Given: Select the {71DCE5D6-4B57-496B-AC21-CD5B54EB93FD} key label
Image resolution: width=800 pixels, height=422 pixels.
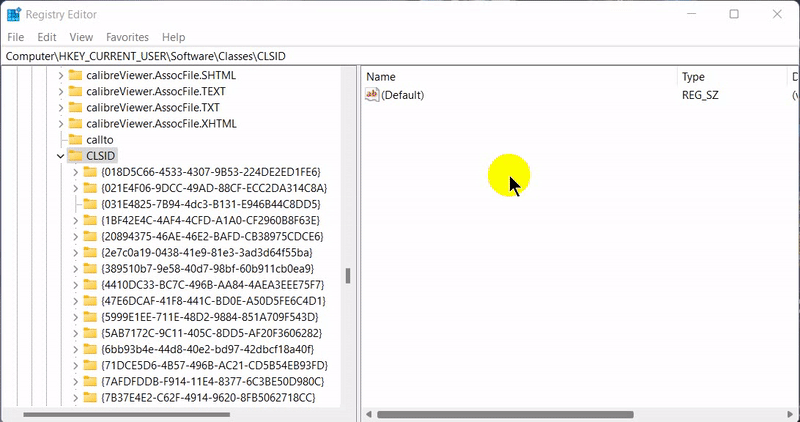Looking at the screenshot, I should [x=214, y=365].
